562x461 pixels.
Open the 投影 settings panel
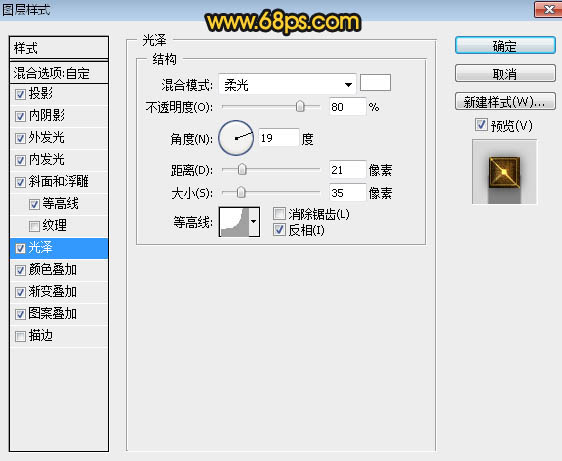(x=40, y=94)
